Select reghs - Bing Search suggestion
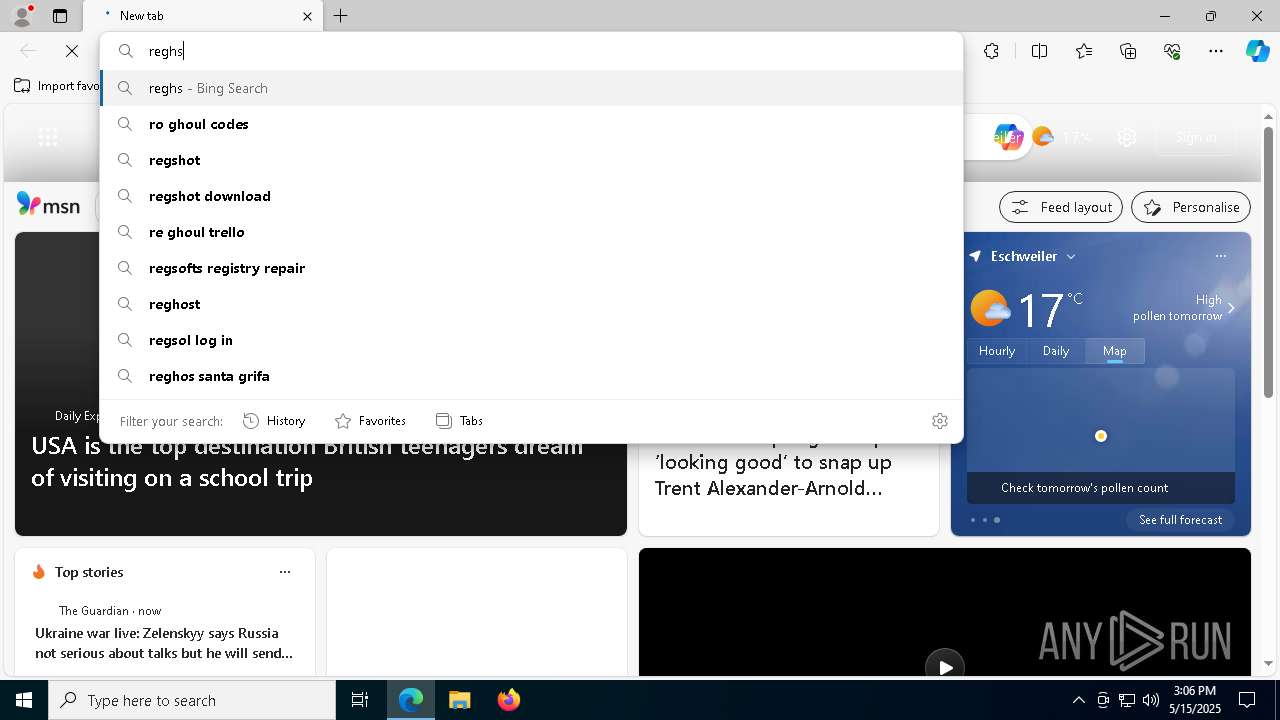1280x720 pixels. coord(531,88)
